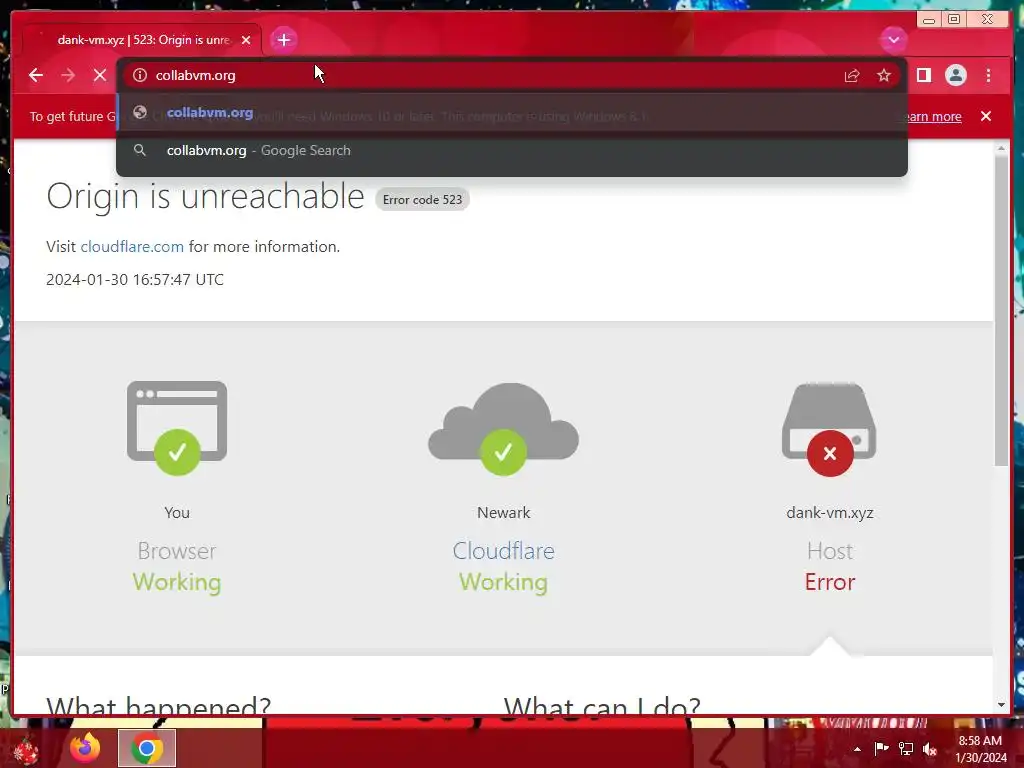Click the What happened? heading
Screen dimensions: 1024x768
159,705
